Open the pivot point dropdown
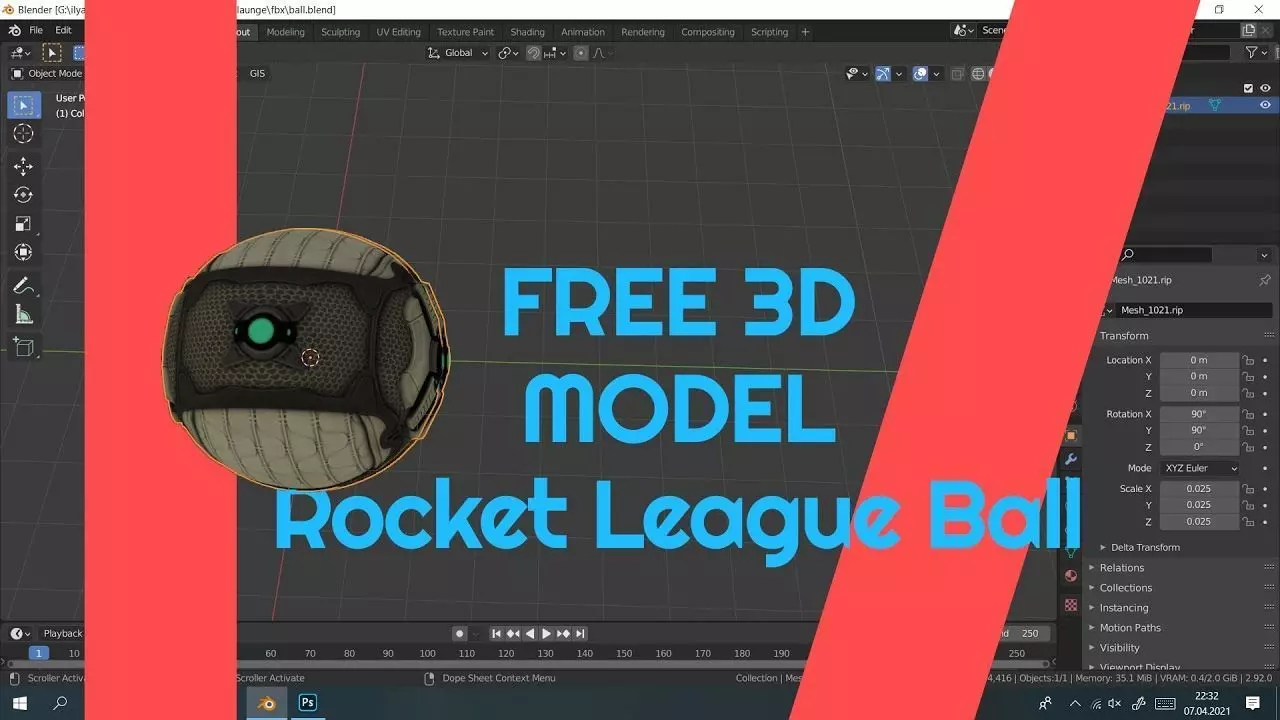The image size is (1280, 720). 508,53
